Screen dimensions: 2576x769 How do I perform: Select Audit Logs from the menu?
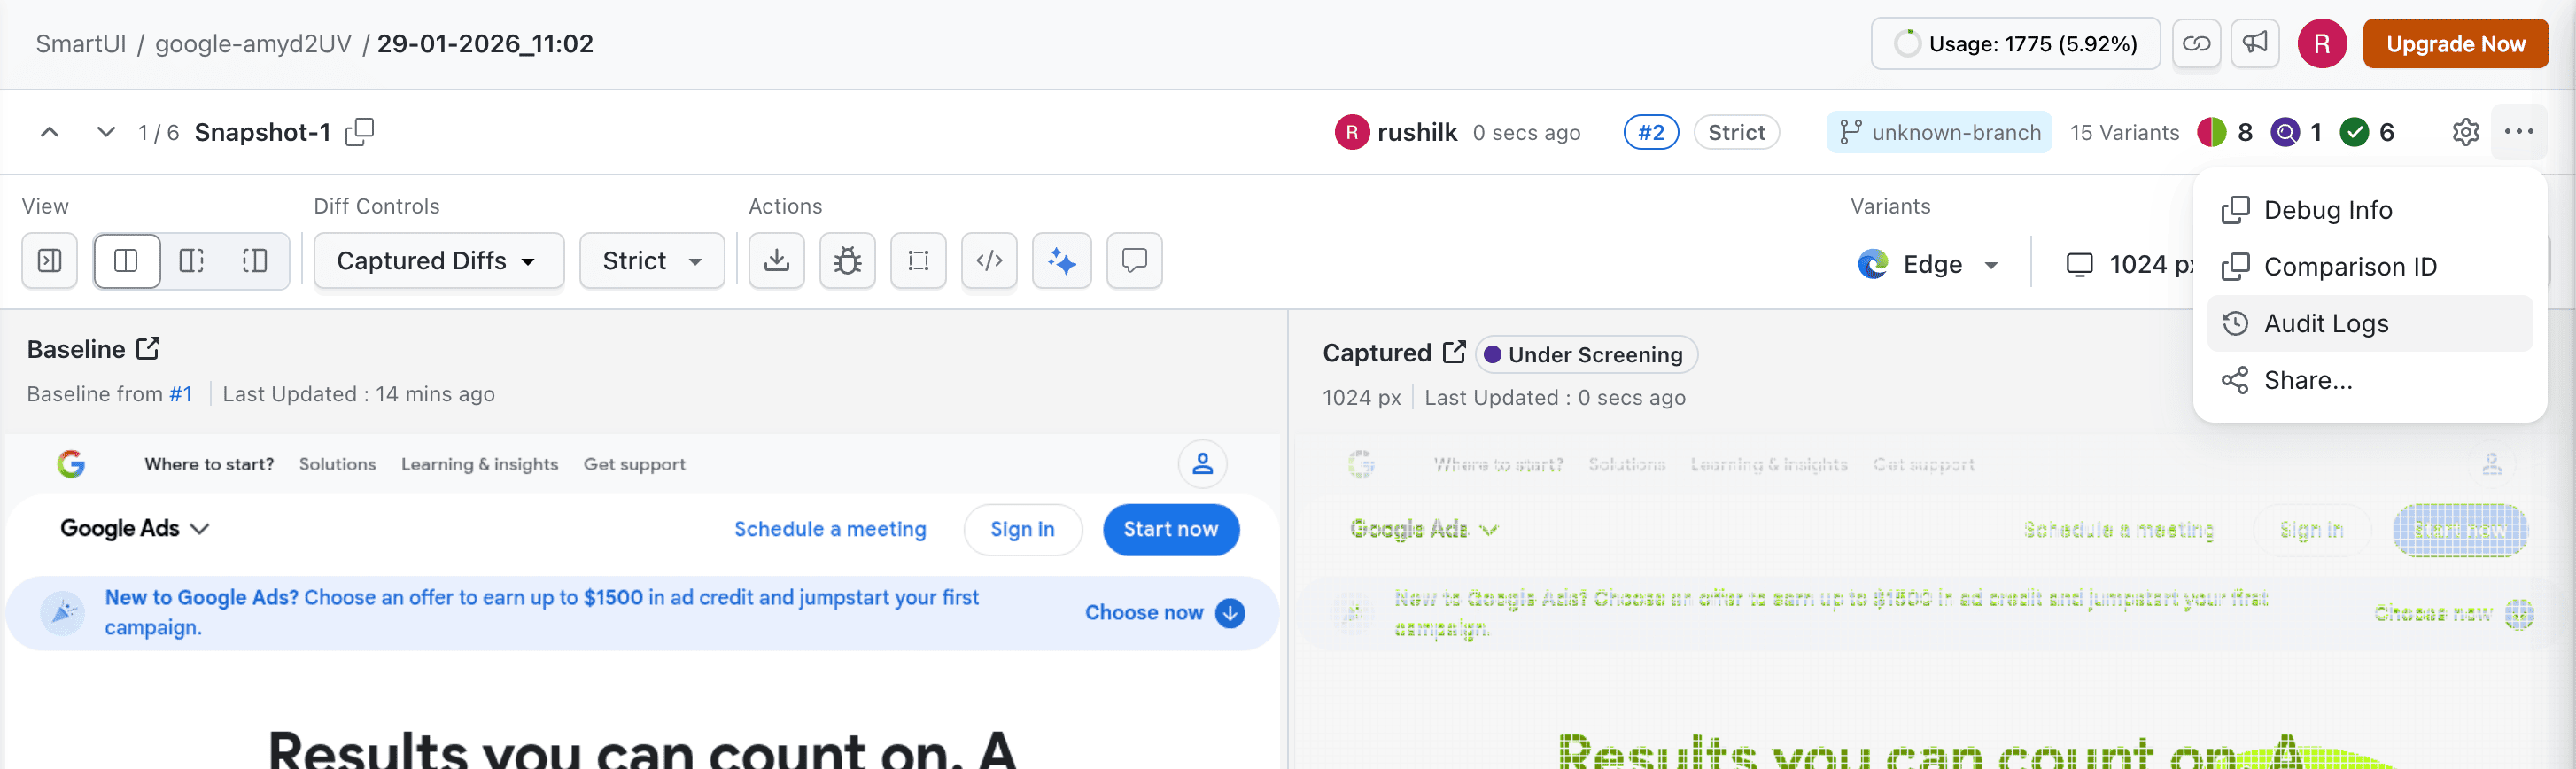[x=2325, y=323]
